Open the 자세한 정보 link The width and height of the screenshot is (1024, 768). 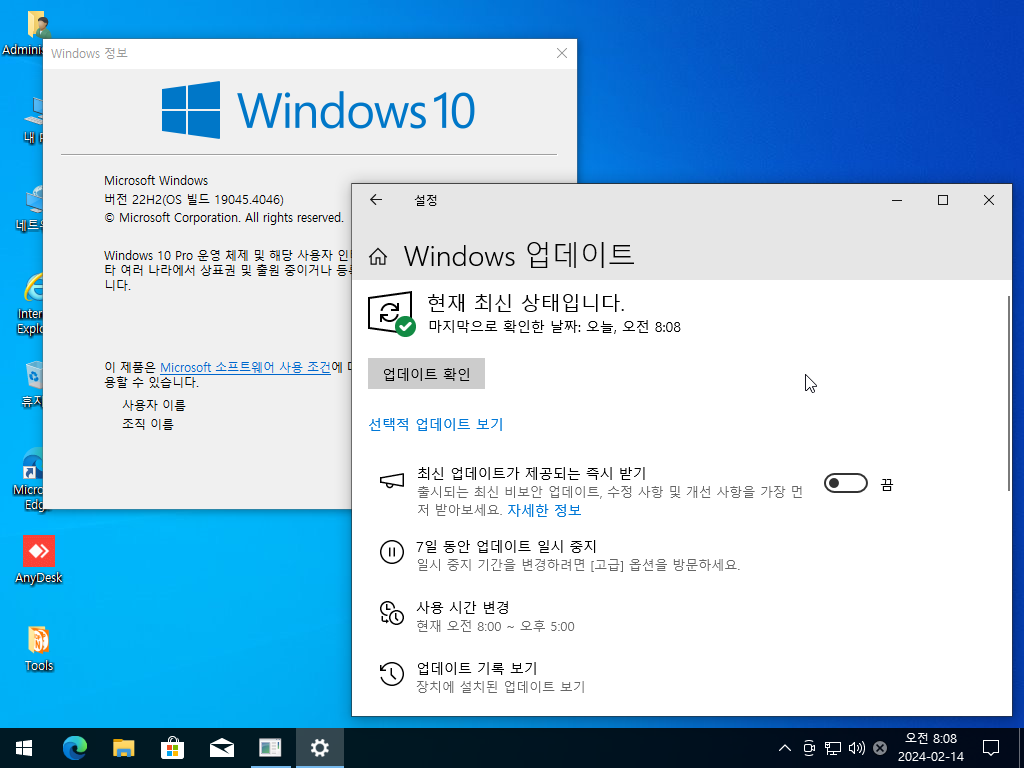click(544, 510)
